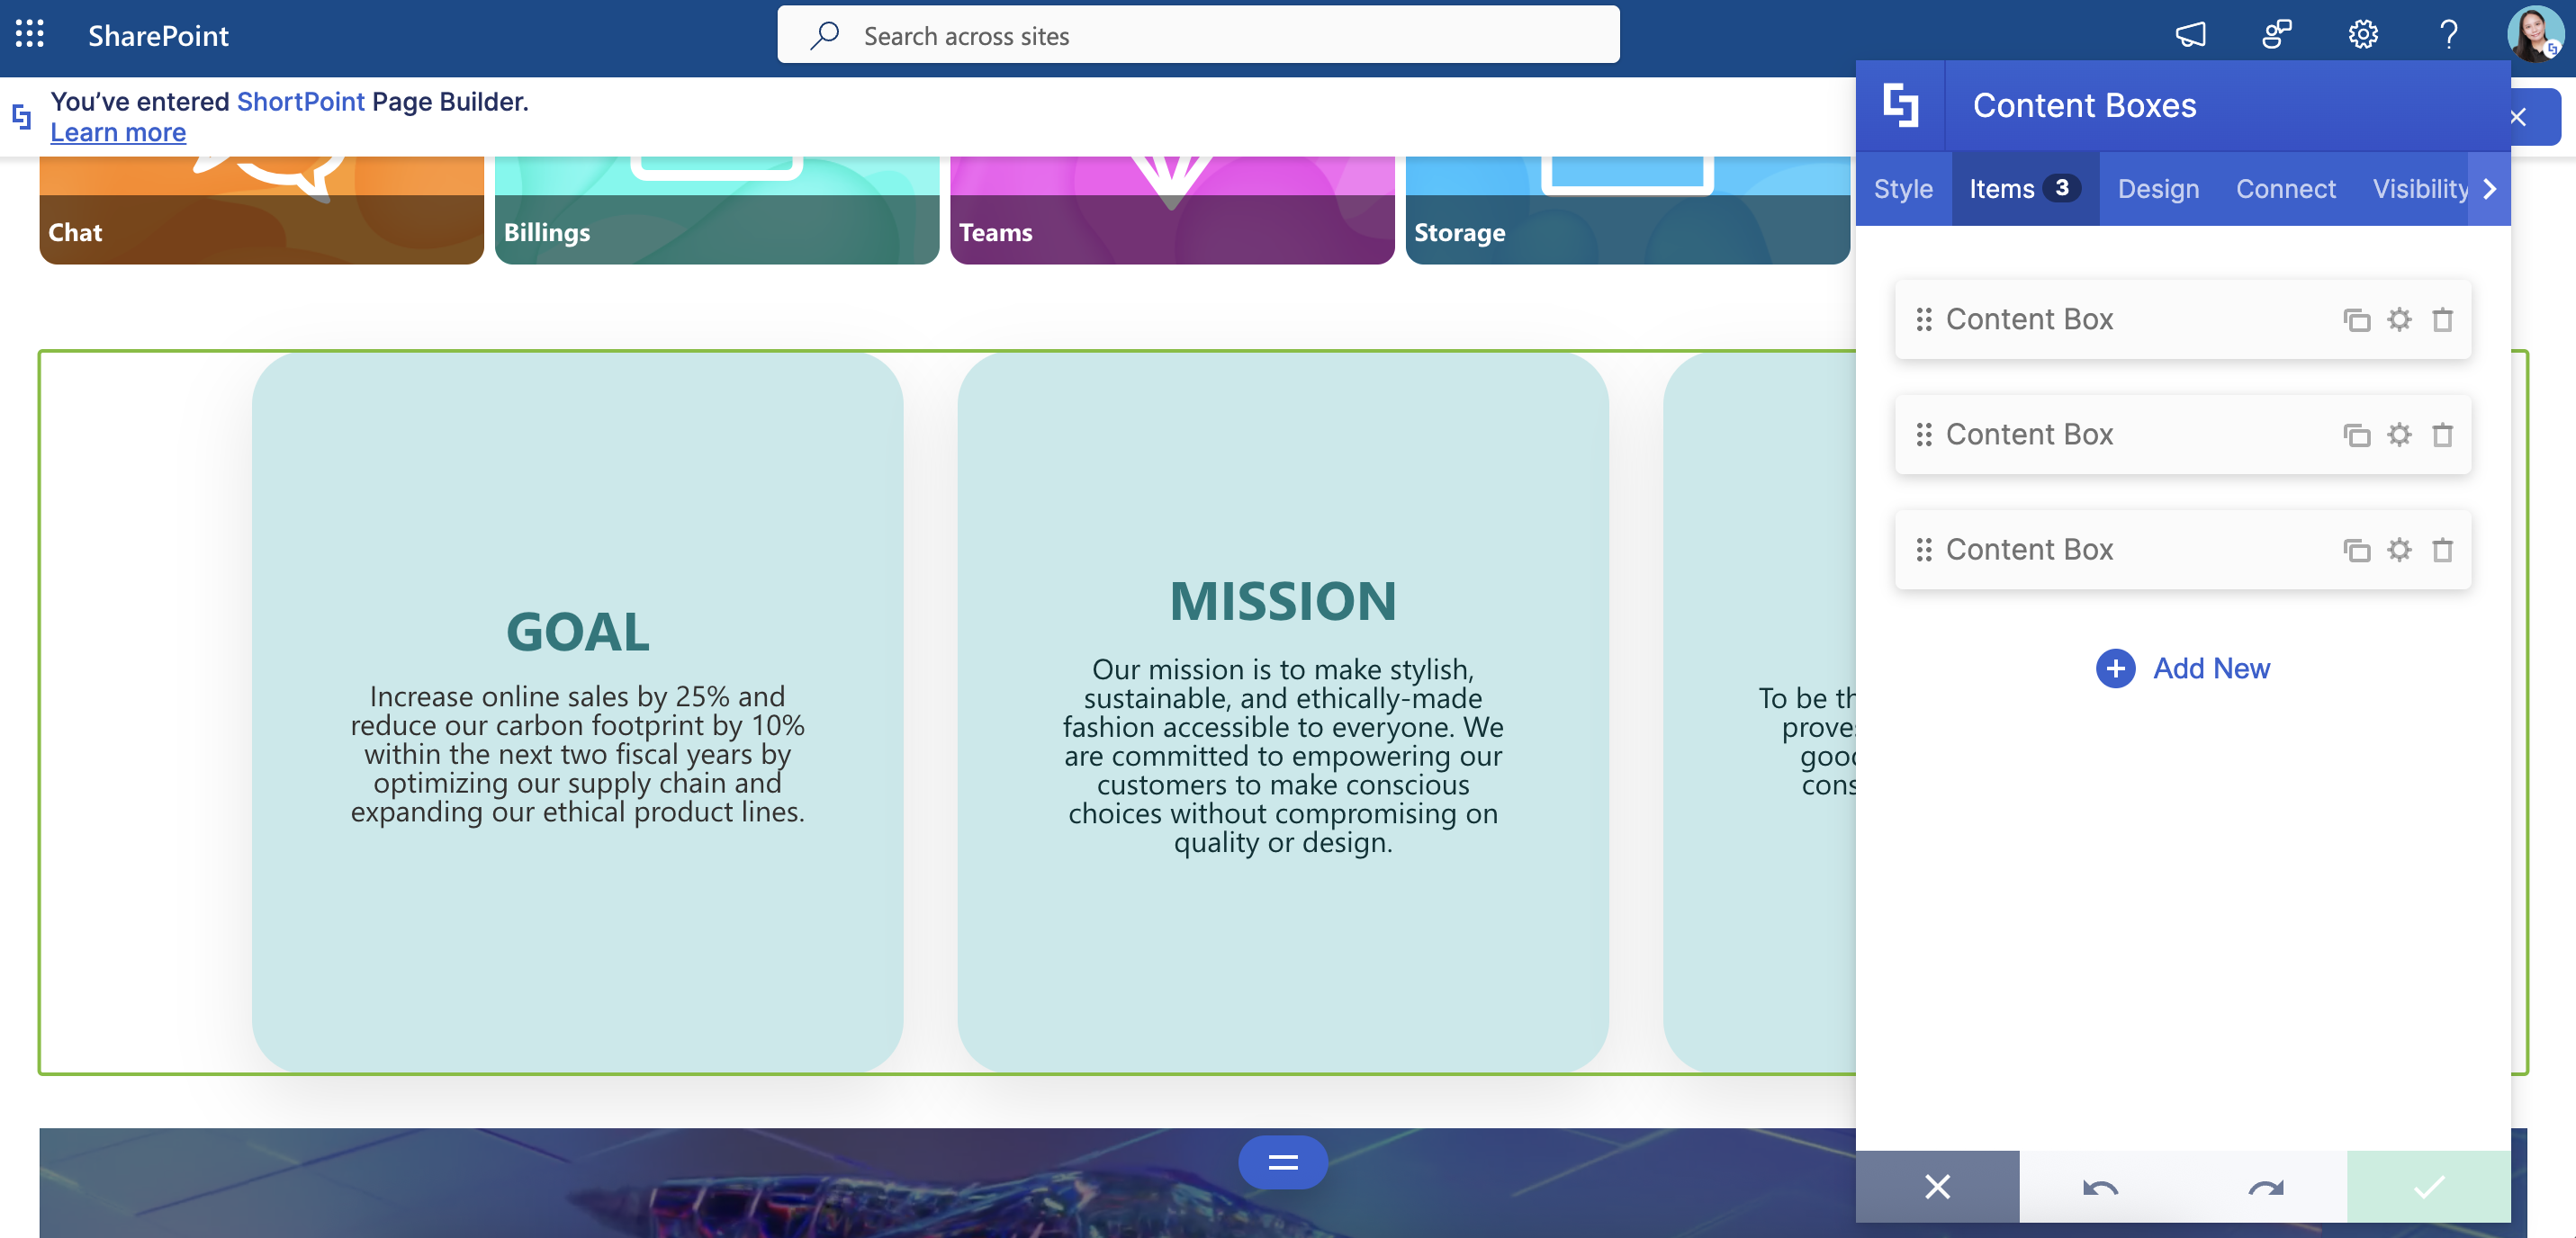Open settings gear of second Content Box
Screen dimensions: 2576x1238
click(2399, 435)
